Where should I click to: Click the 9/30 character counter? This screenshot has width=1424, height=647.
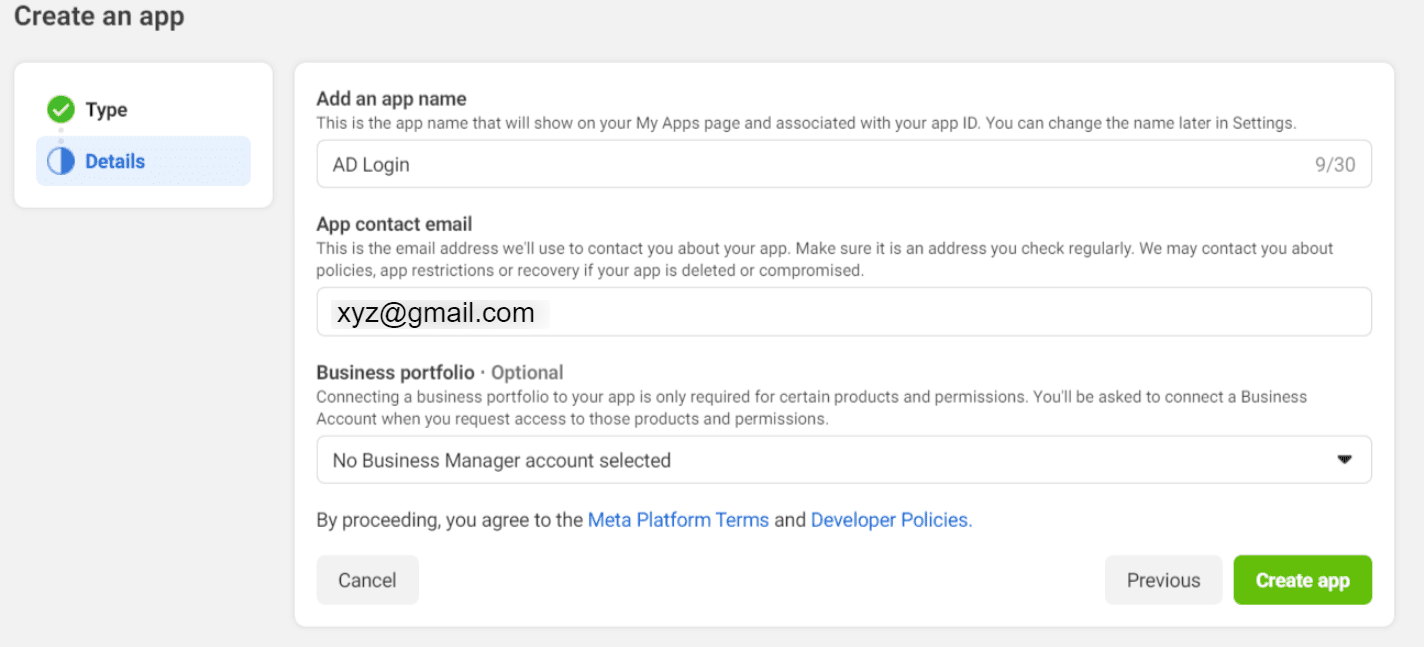click(1334, 165)
